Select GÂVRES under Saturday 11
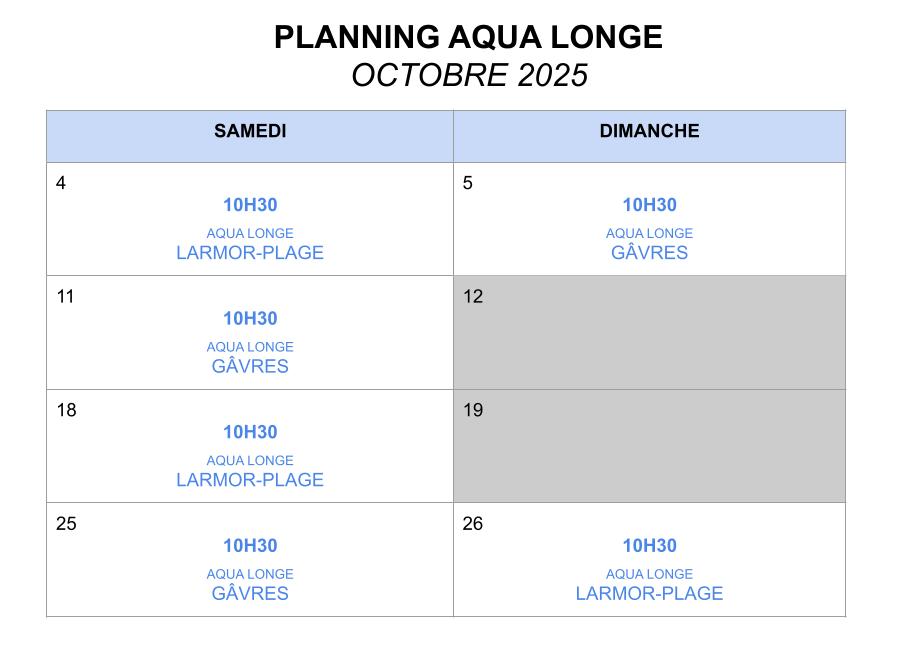 click(x=250, y=366)
